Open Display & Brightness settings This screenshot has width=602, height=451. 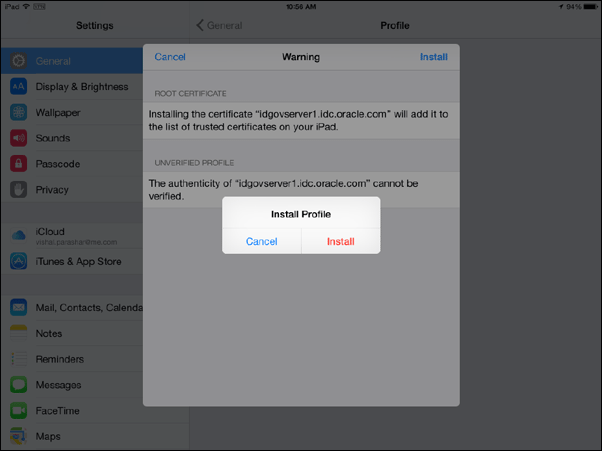pyautogui.click(x=72, y=87)
